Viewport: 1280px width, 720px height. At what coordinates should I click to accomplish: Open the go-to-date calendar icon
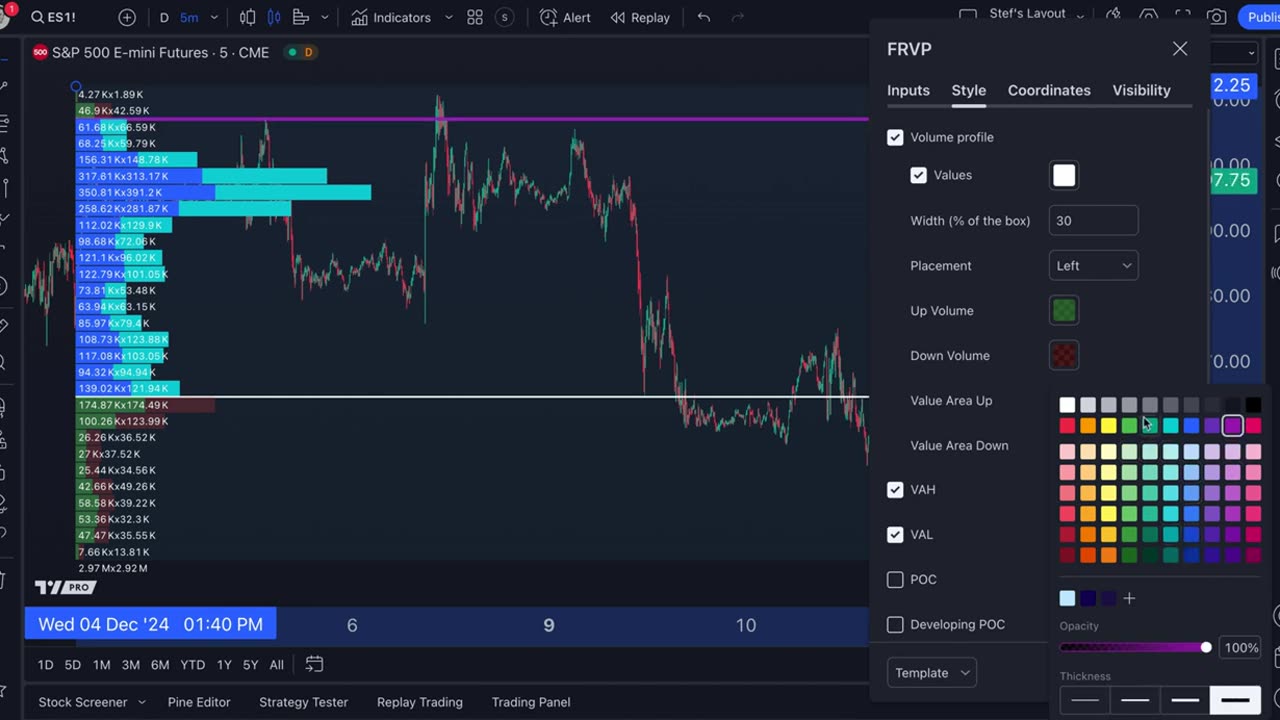314,664
